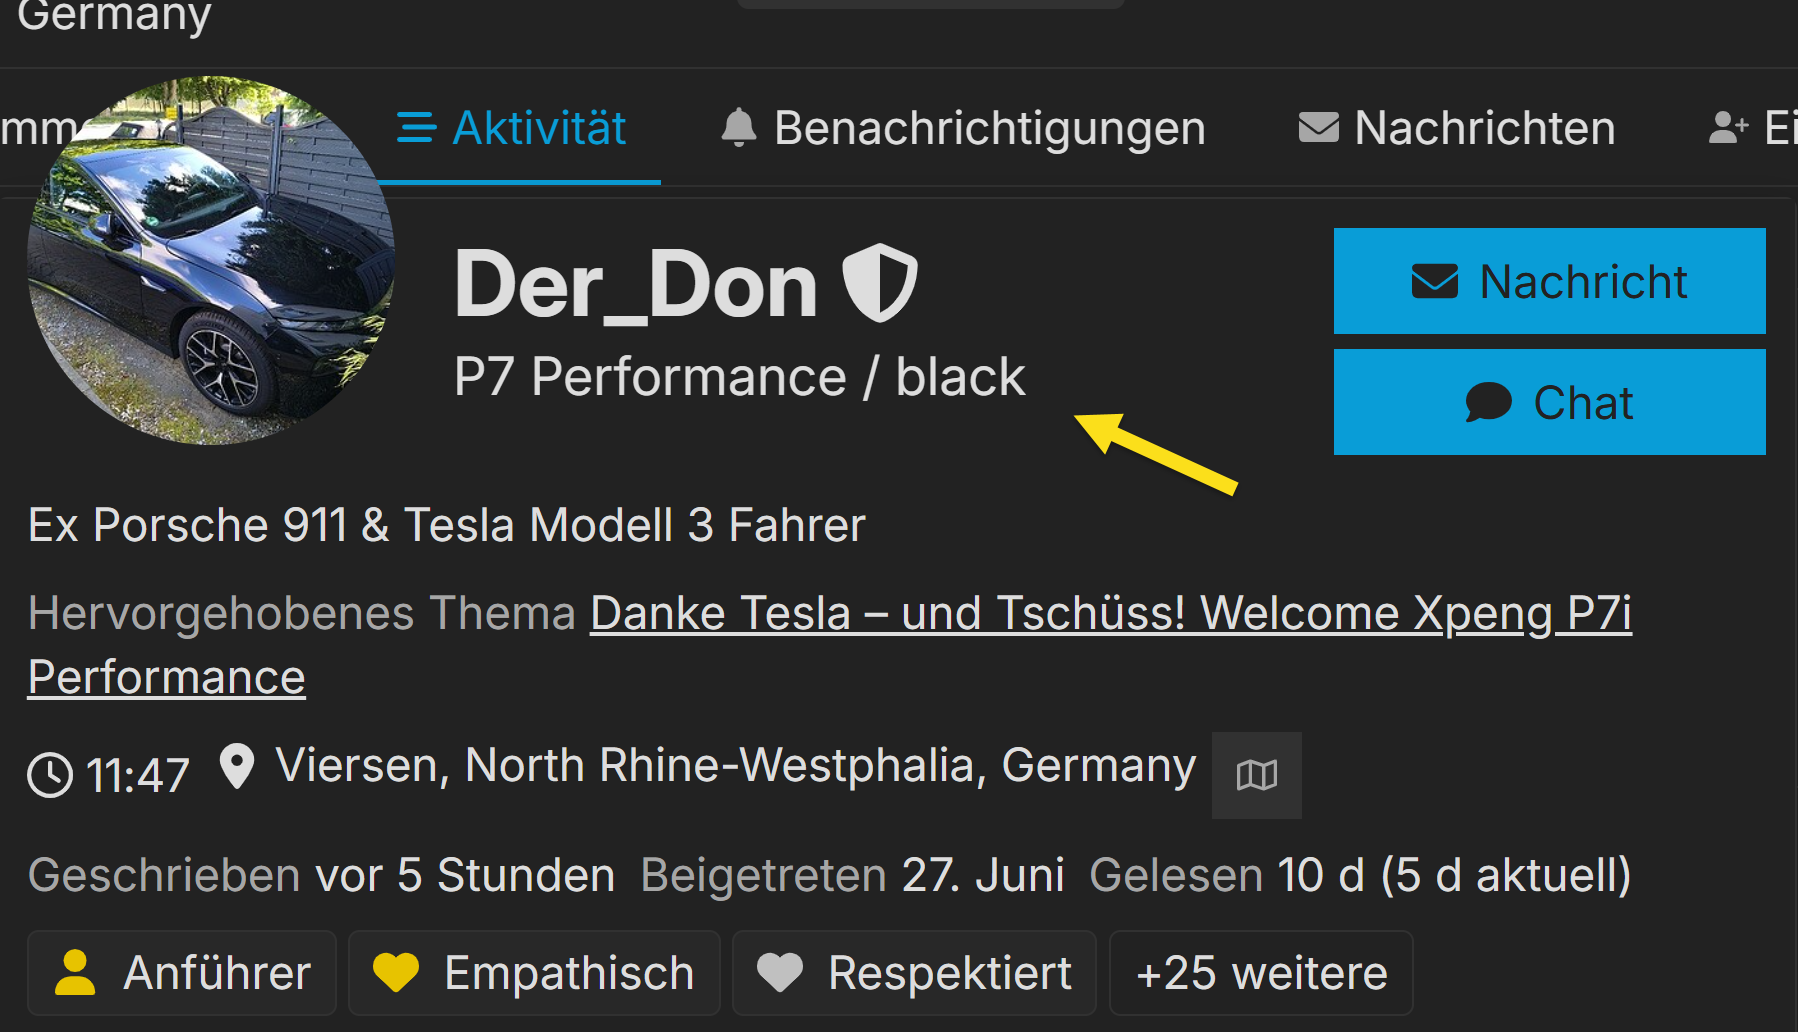1798x1032 pixels.
Task: Click the location pin icon before Viersen
Action: (x=237, y=768)
